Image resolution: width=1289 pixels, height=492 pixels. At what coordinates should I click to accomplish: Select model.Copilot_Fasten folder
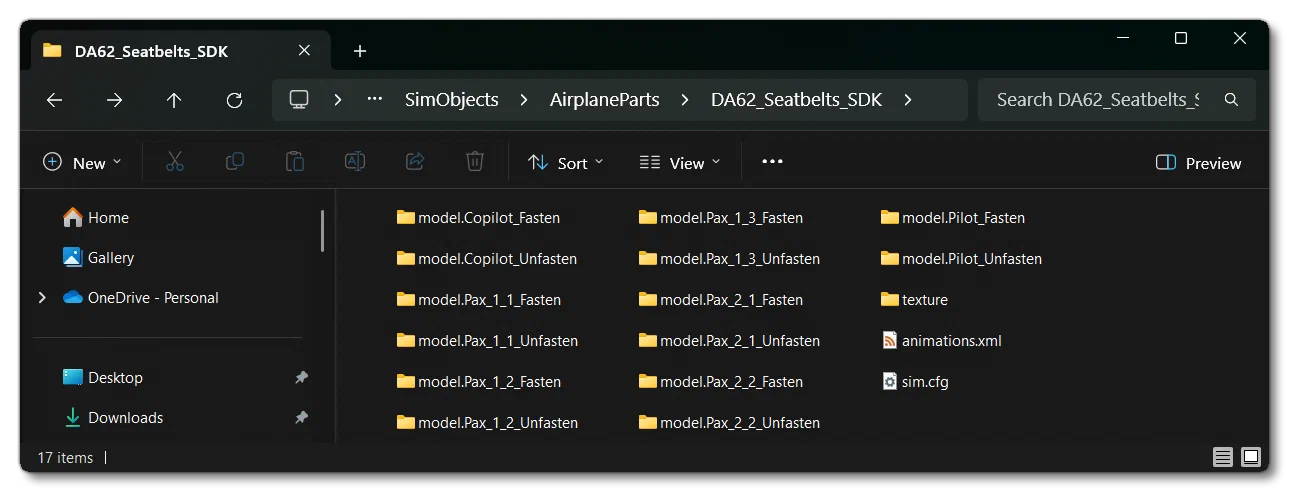click(478, 218)
